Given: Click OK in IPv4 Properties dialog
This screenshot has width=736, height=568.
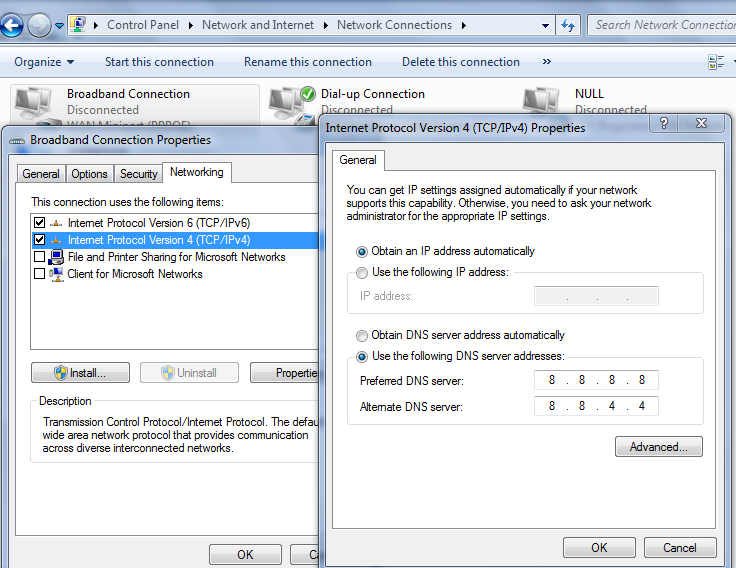Looking at the screenshot, I should coord(599,547).
